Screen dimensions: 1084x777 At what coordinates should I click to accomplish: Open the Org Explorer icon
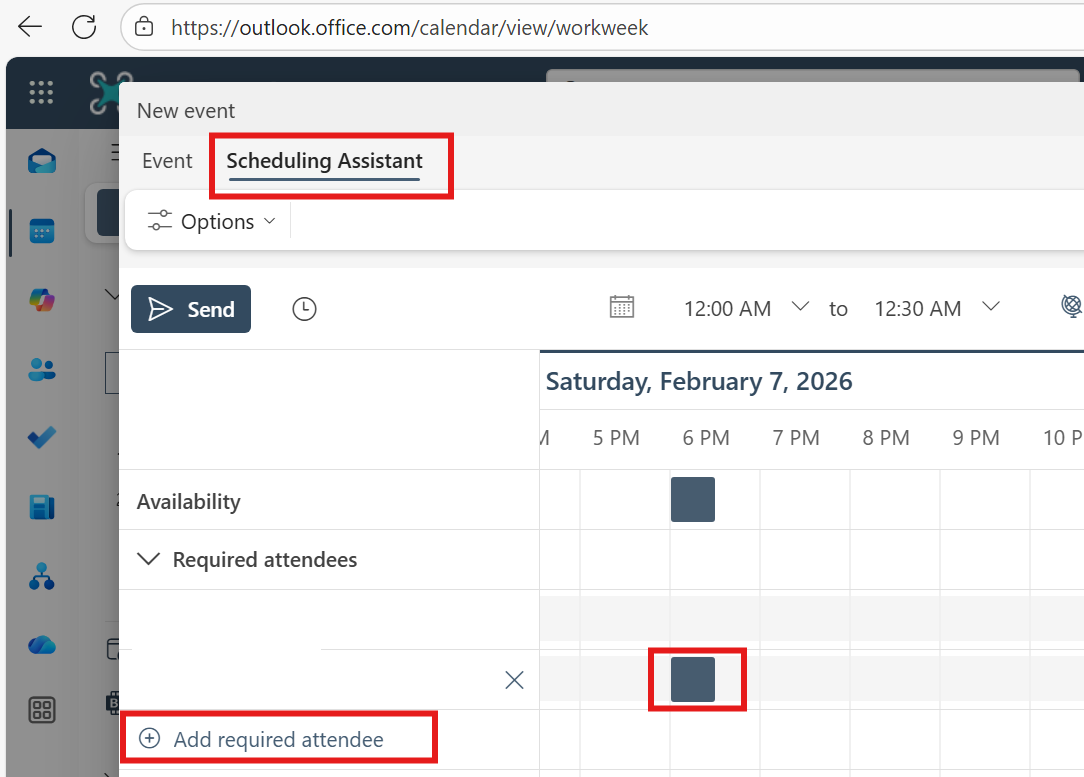coord(41,576)
